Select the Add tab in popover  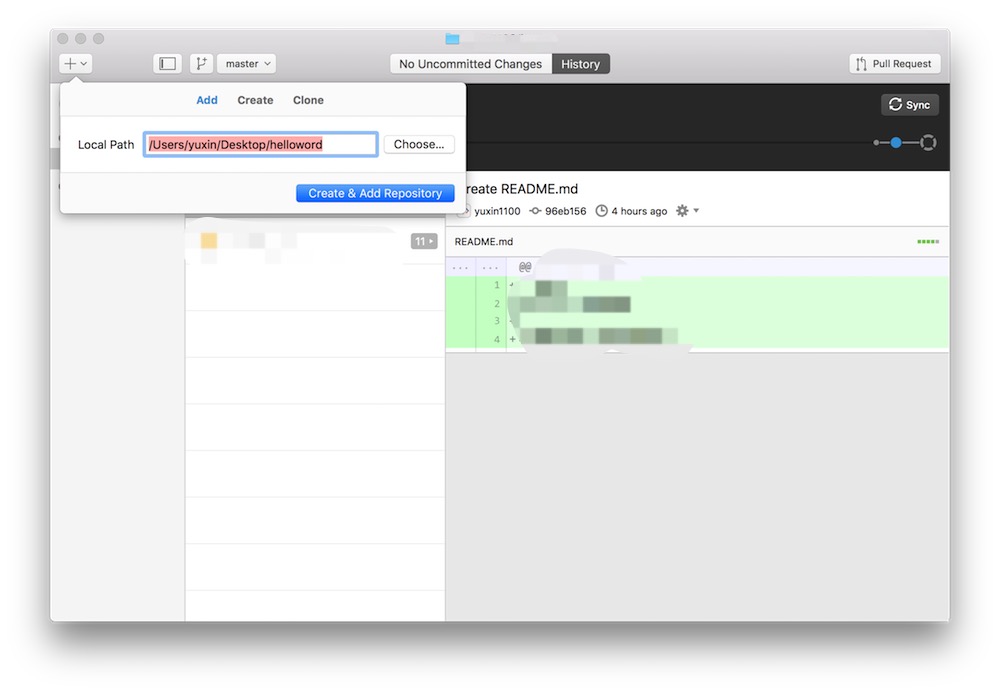tap(207, 100)
